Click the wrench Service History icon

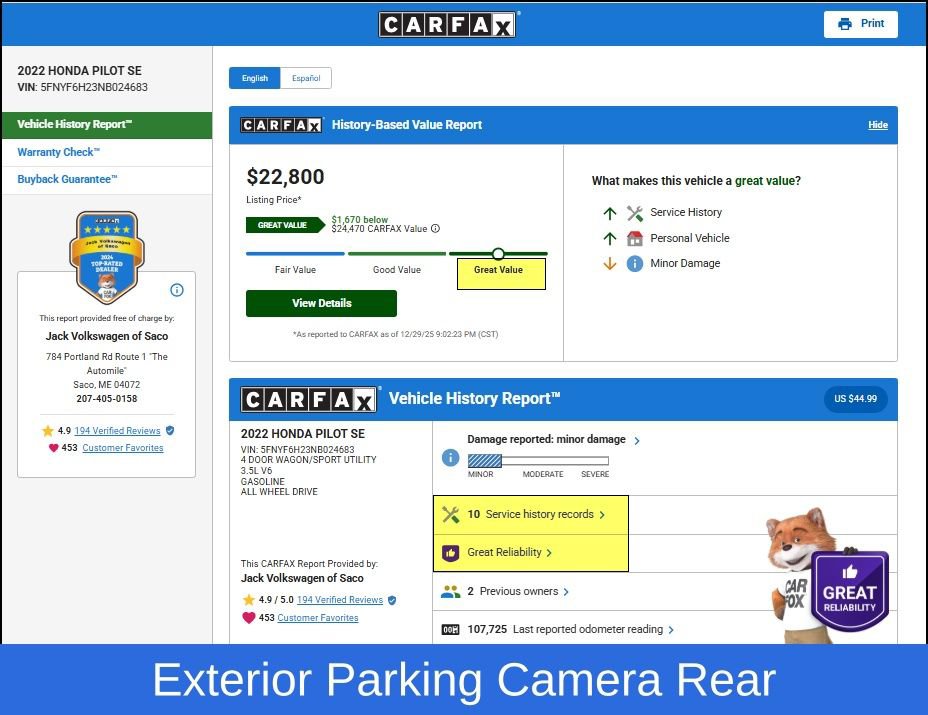pyautogui.click(x=634, y=213)
